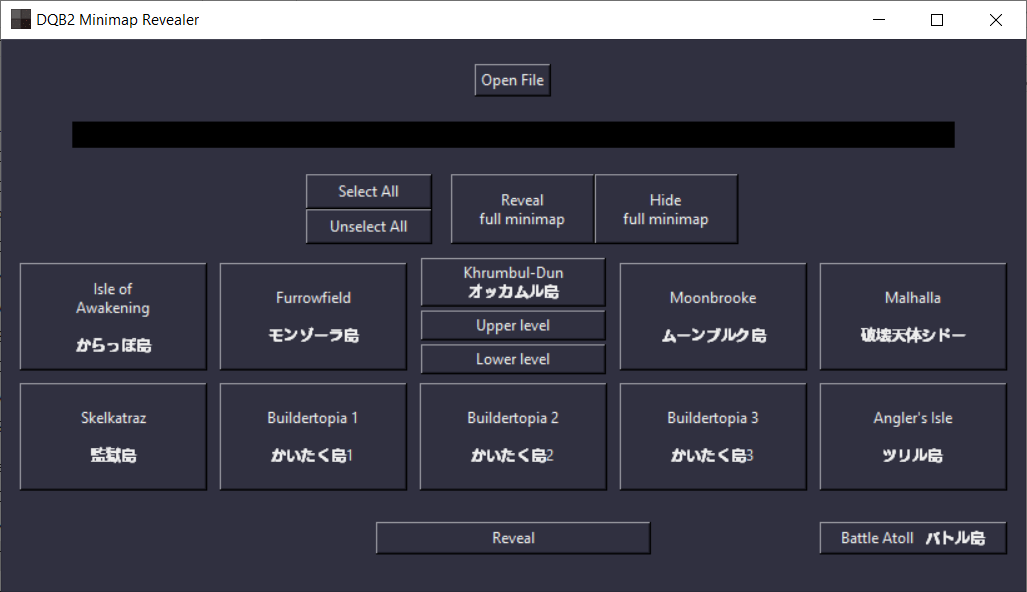Click Hide full minimap
The width and height of the screenshot is (1027, 592).
point(665,209)
